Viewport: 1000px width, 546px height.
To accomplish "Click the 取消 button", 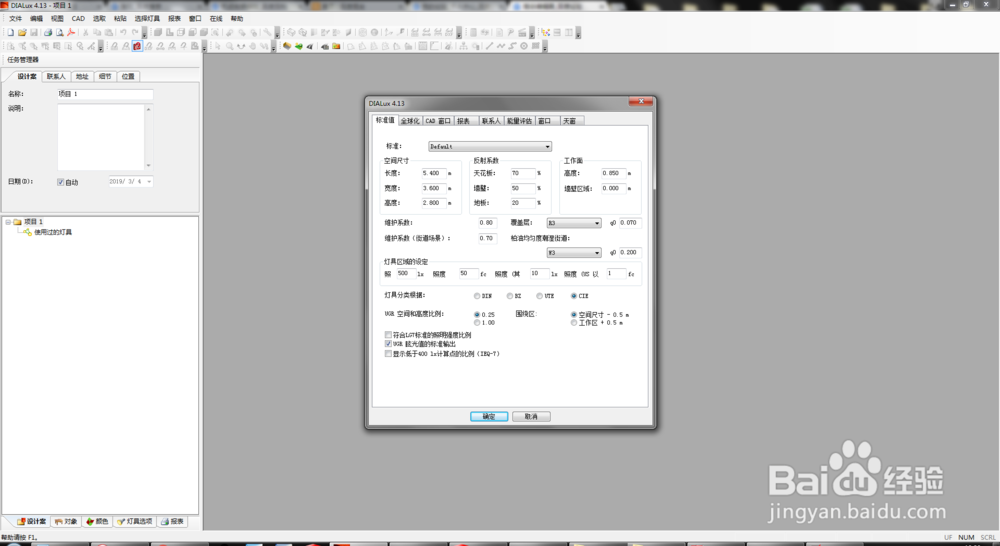I will point(531,417).
